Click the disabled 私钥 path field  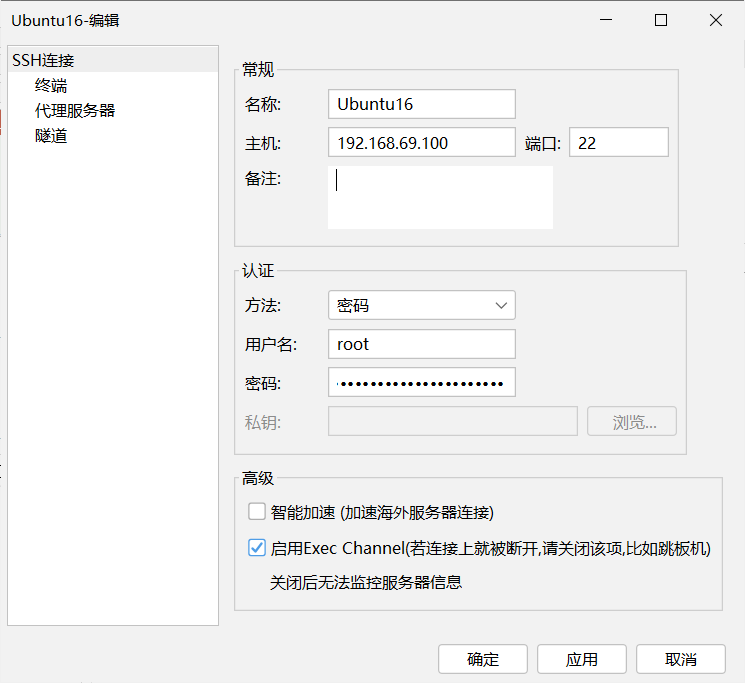[453, 421]
